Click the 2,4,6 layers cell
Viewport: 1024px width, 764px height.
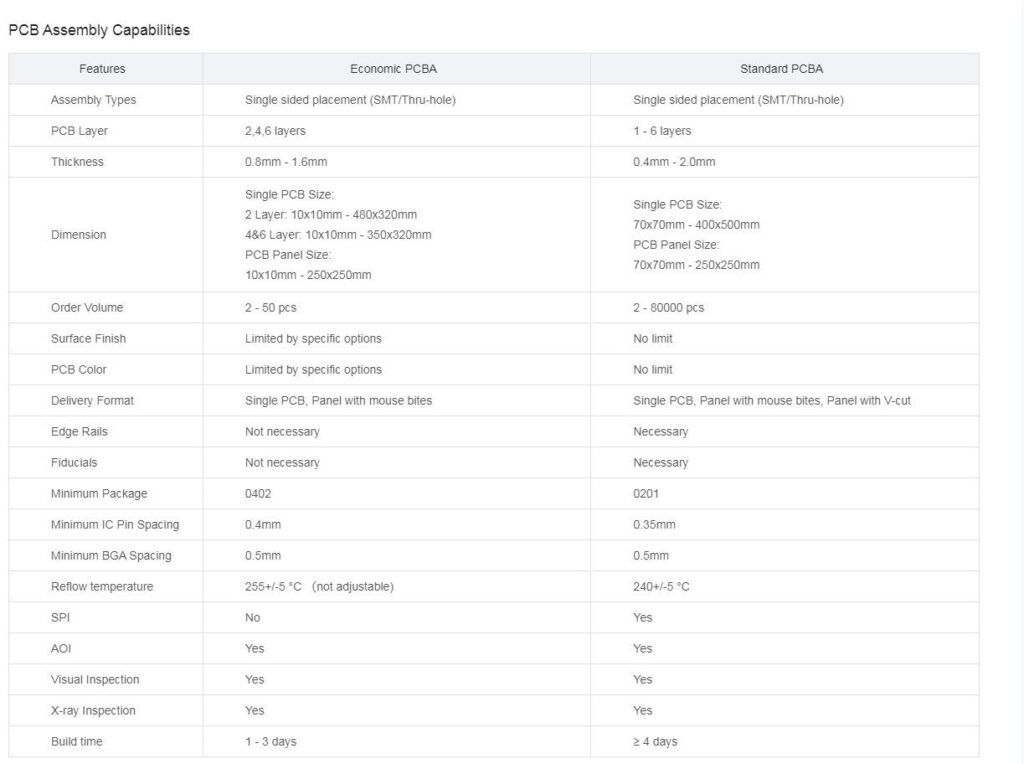(x=275, y=131)
